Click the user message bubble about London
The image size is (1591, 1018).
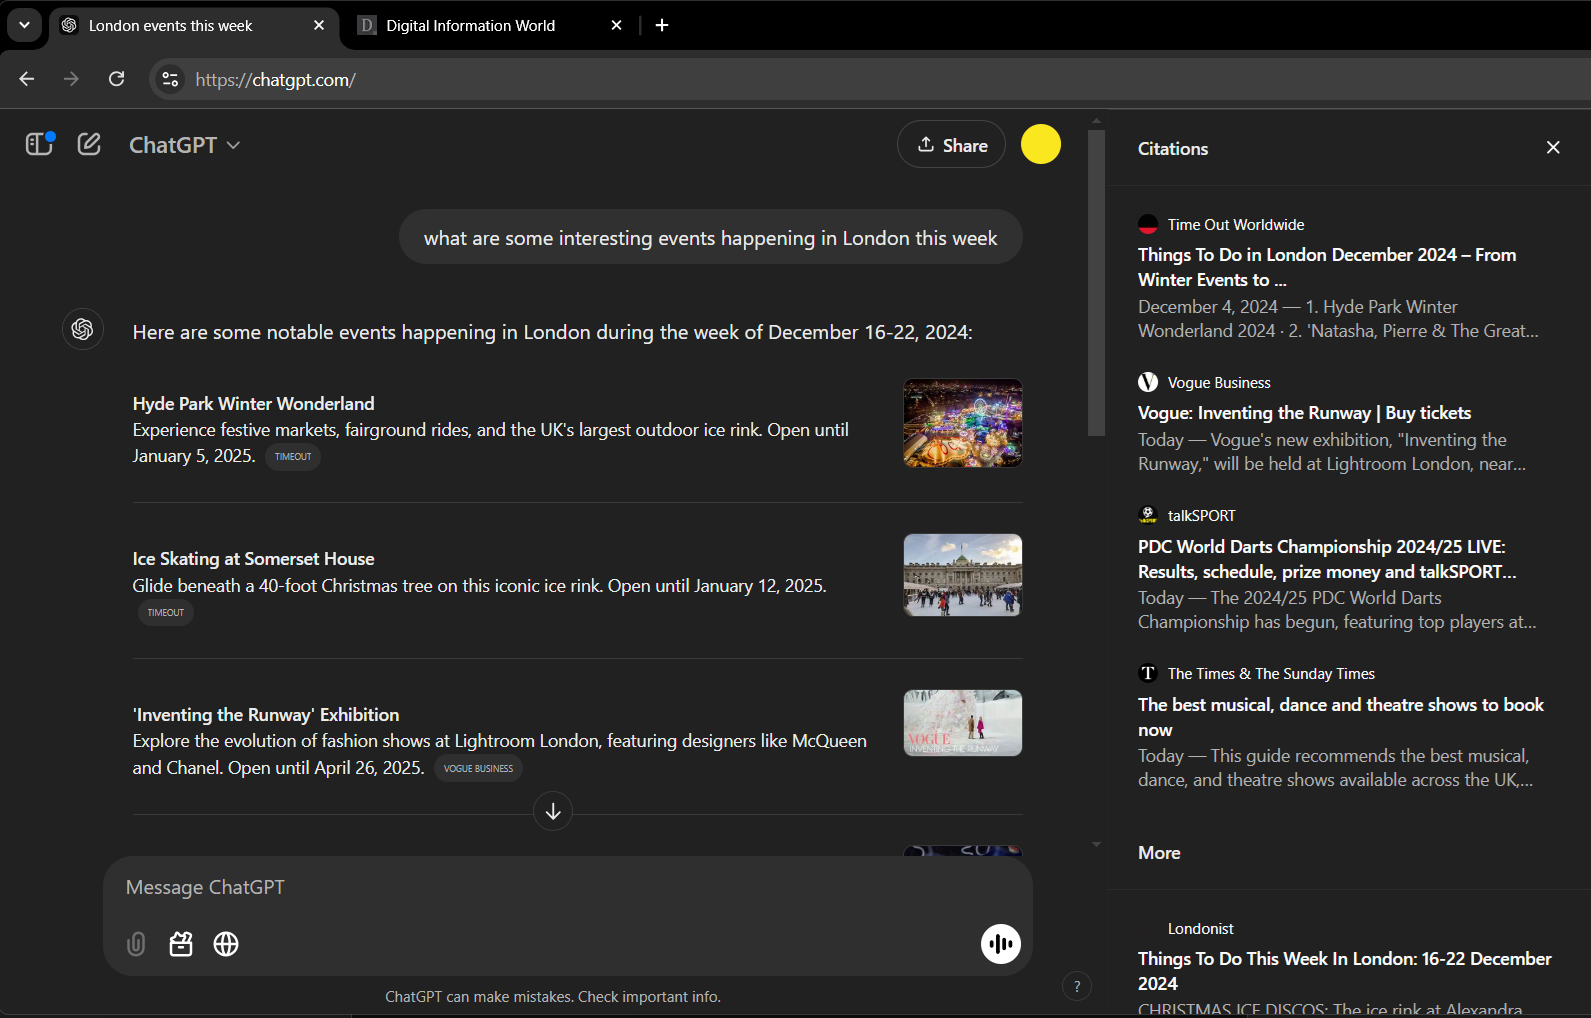711,237
